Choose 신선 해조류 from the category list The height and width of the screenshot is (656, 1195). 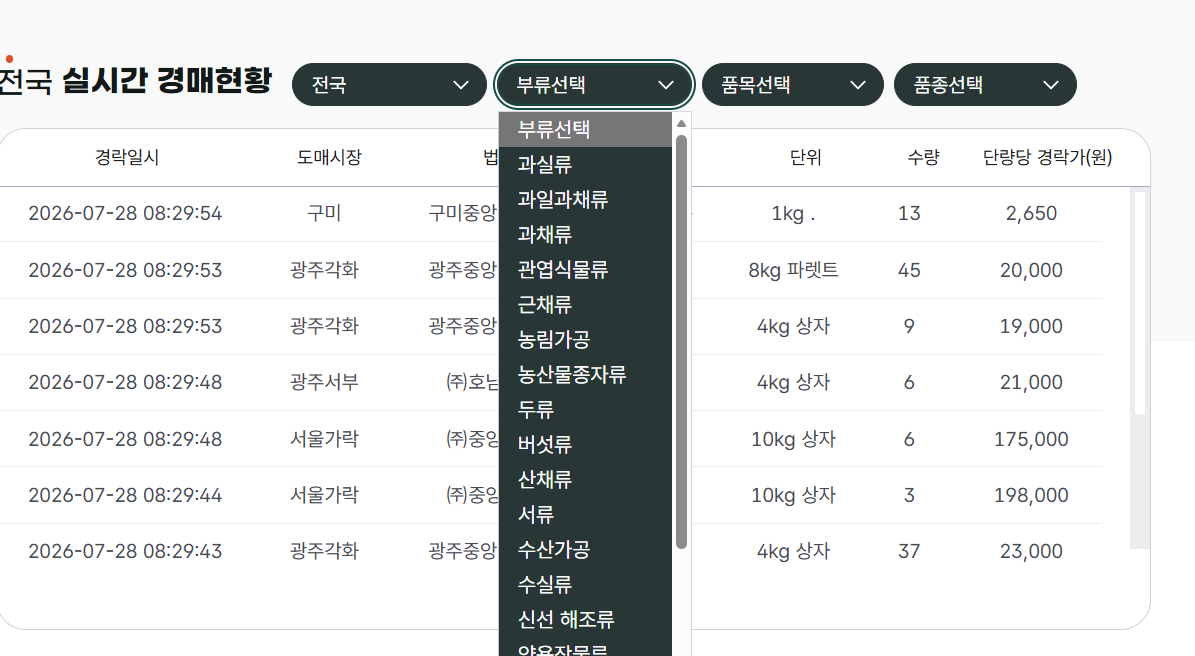[x=585, y=620]
